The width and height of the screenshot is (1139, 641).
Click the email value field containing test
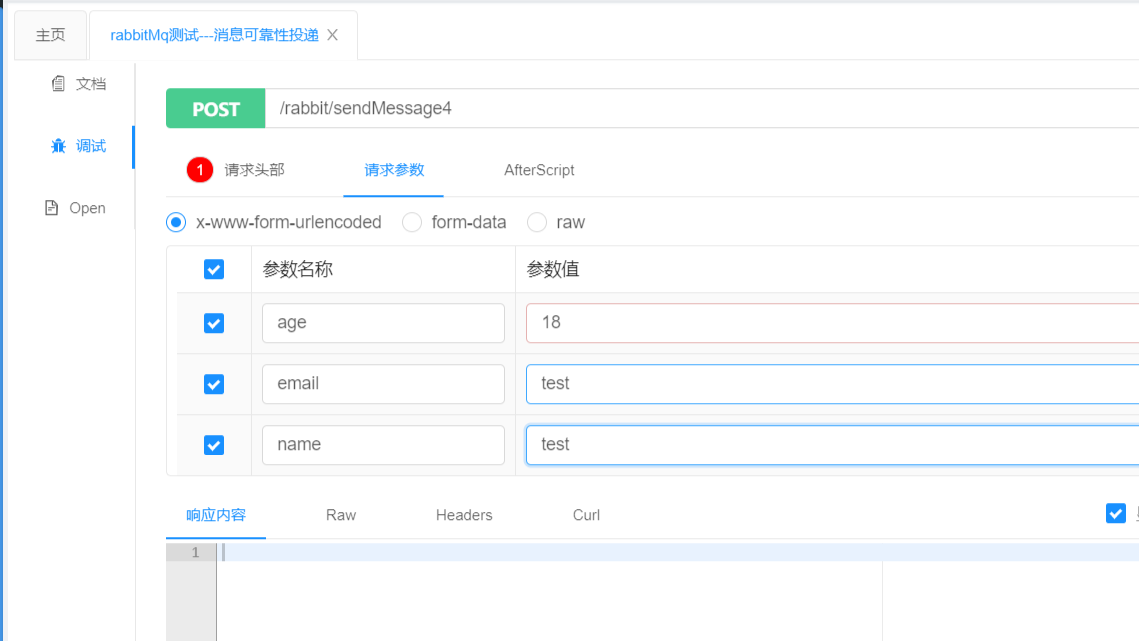832,384
